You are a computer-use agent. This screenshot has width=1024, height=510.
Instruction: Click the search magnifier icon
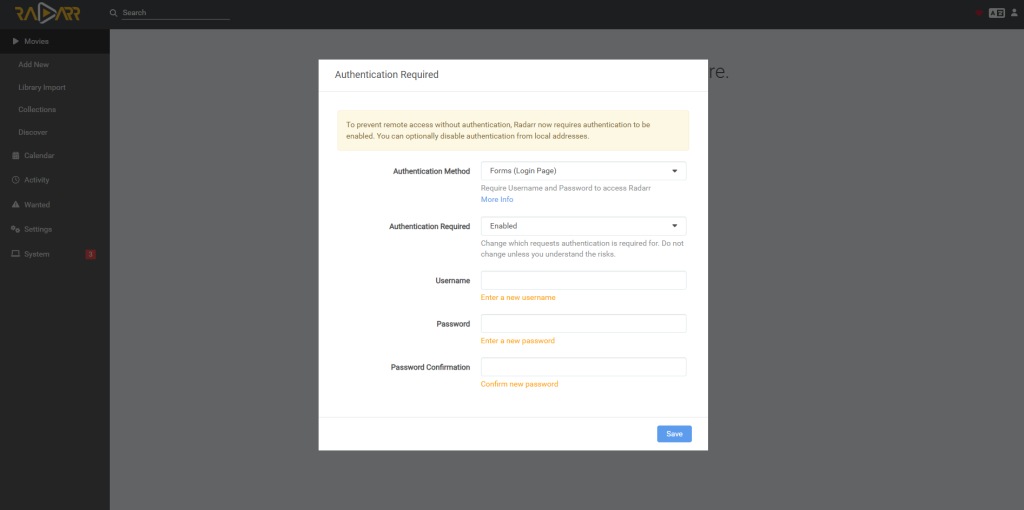tap(113, 13)
